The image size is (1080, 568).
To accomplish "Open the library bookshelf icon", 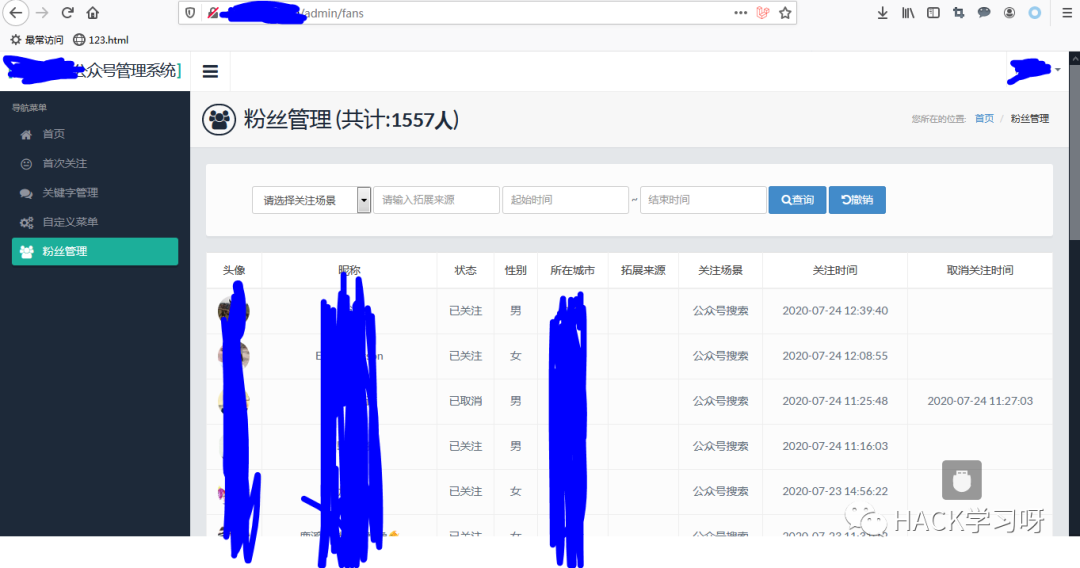I will click(908, 12).
